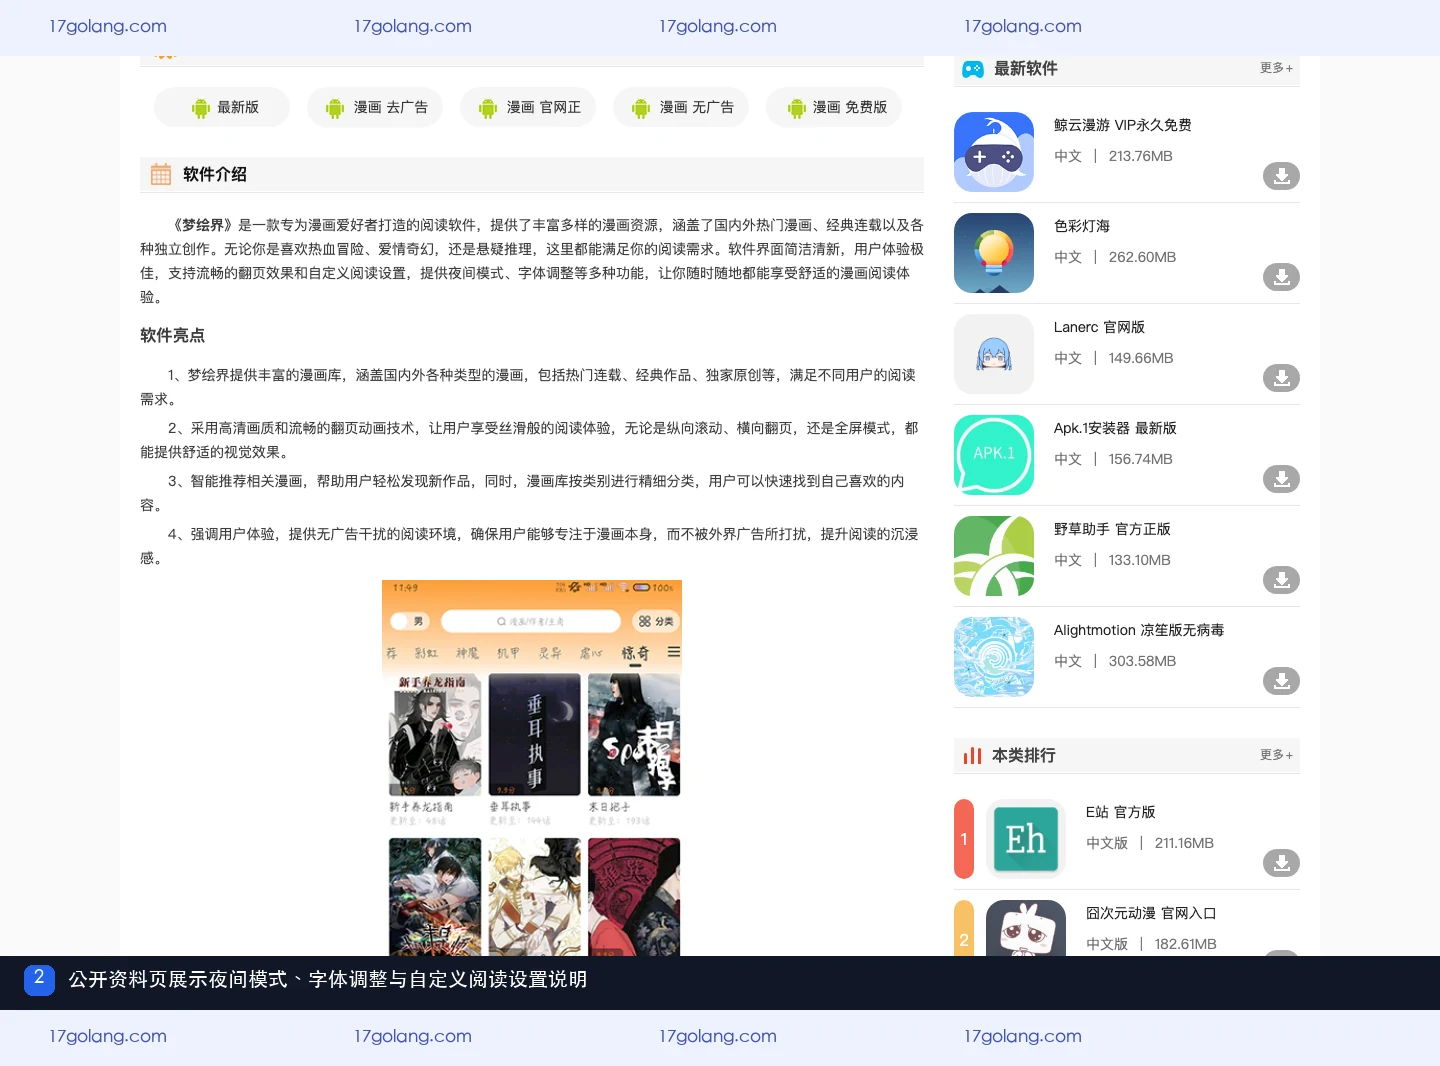Download 野草助手 via its download icon
This screenshot has width=1440, height=1066.
1281,580
